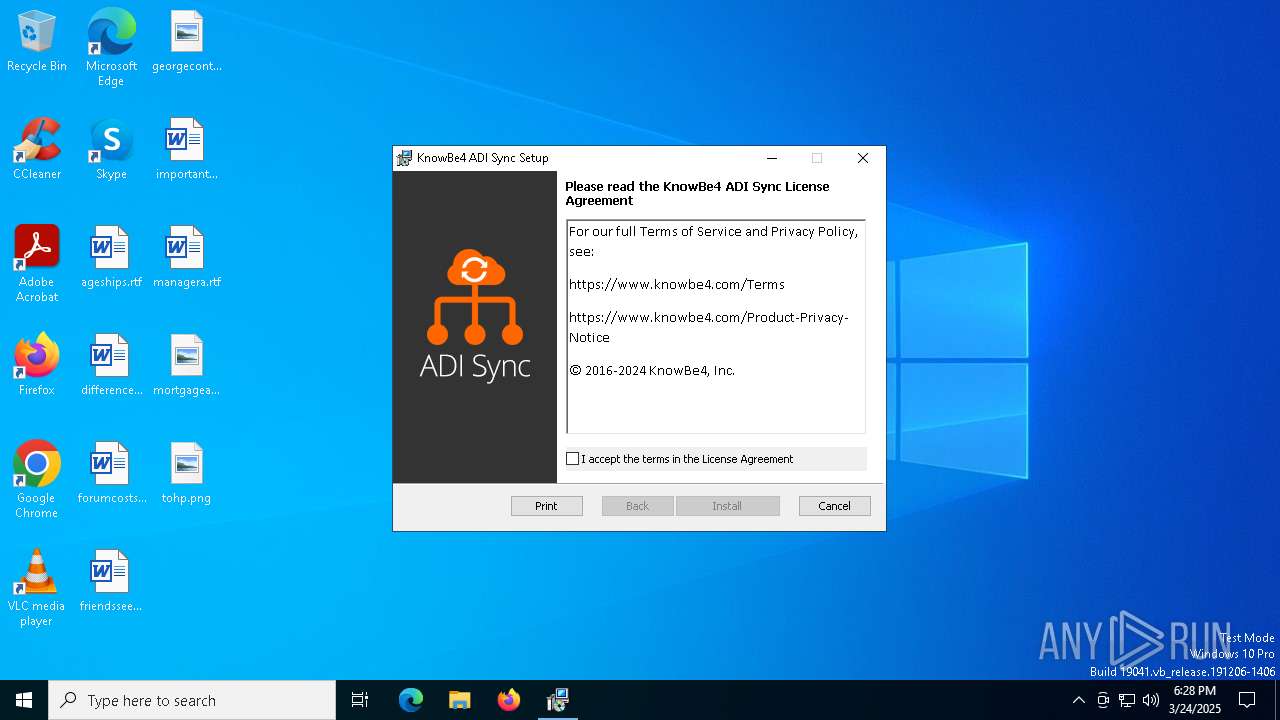Select the georgecont... image file
1280x720 pixels.
click(x=187, y=42)
